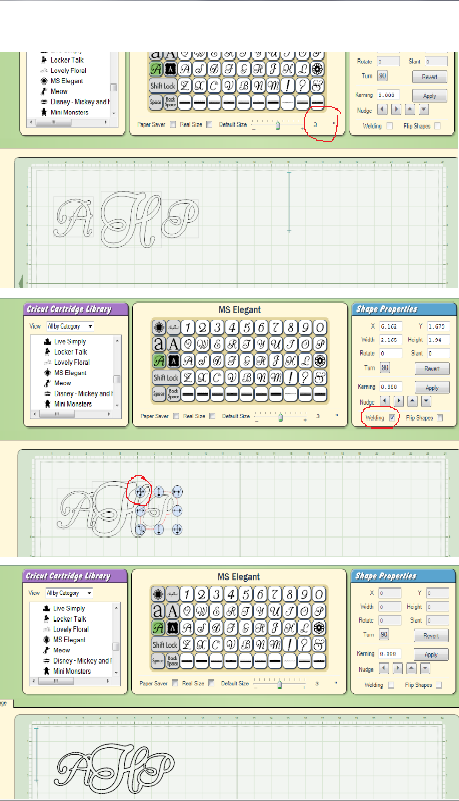Click Nudge right arrow in middle screenshot
Image resolution: width=459 pixels, height=801 pixels.
[x=399, y=401]
